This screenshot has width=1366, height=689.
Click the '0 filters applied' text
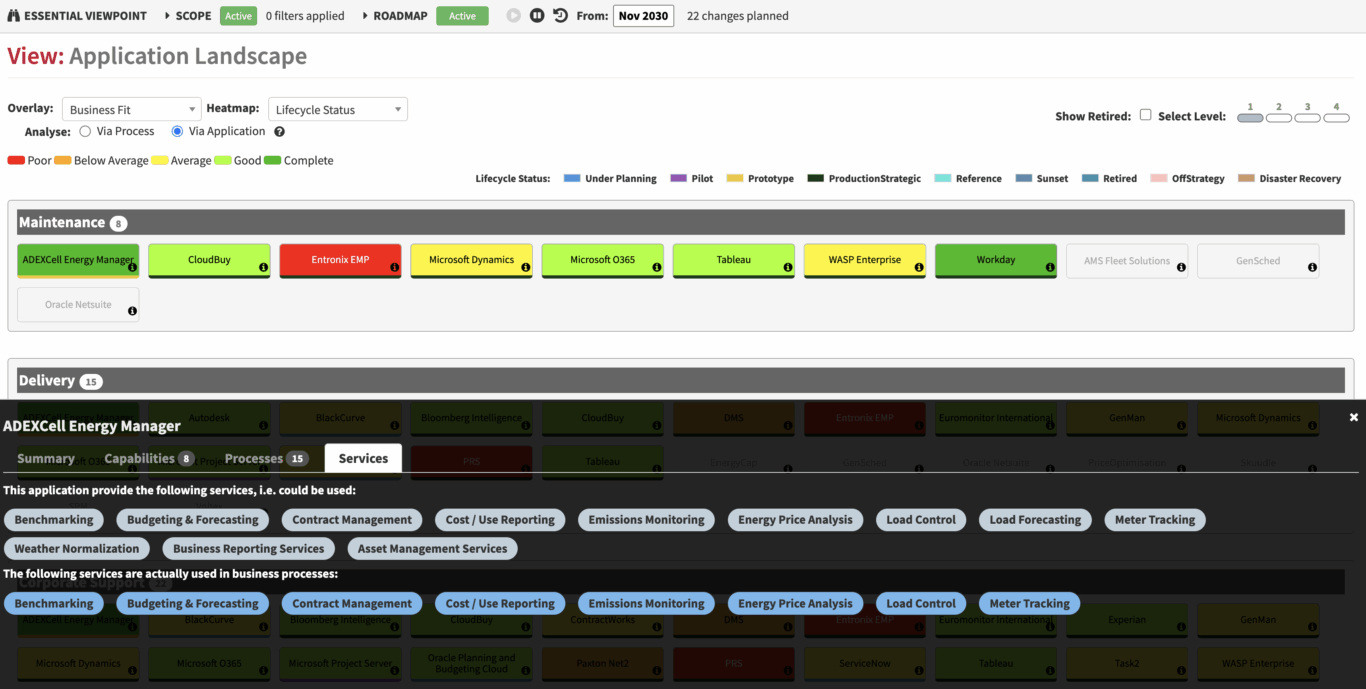click(x=305, y=16)
